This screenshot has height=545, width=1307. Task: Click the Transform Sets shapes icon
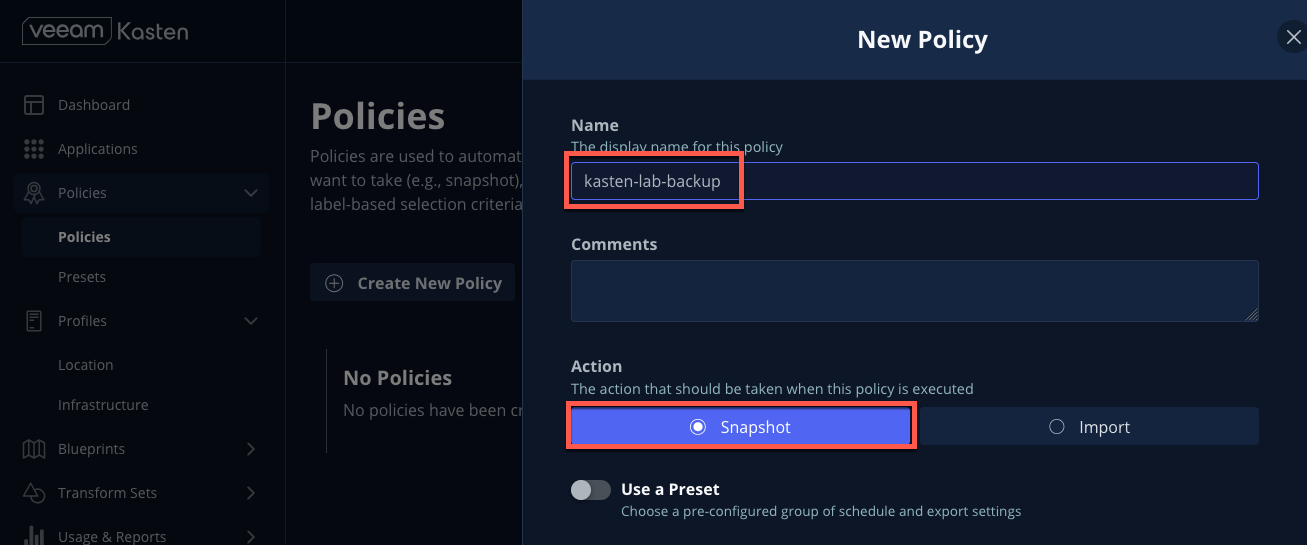point(34,493)
